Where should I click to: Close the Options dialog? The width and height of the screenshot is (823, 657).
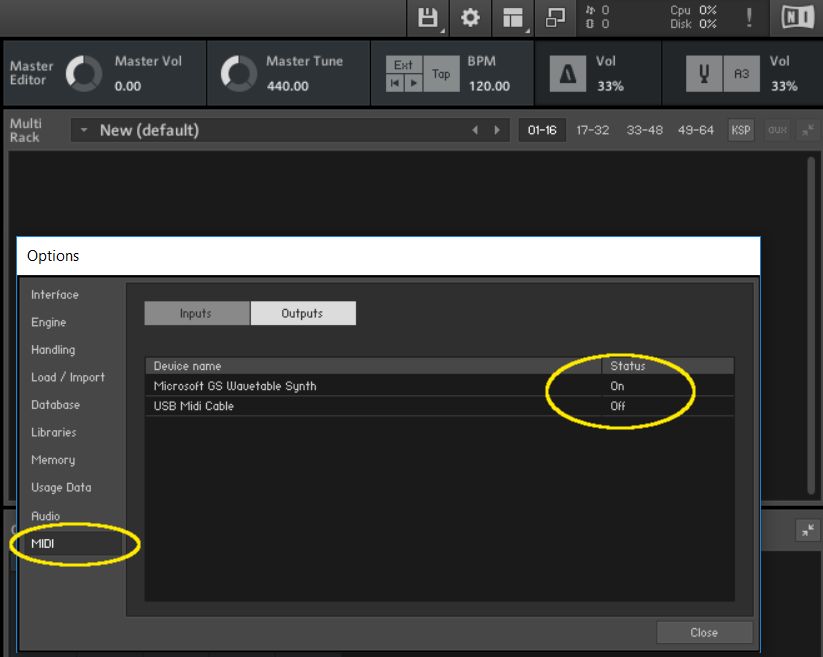(704, 633)
